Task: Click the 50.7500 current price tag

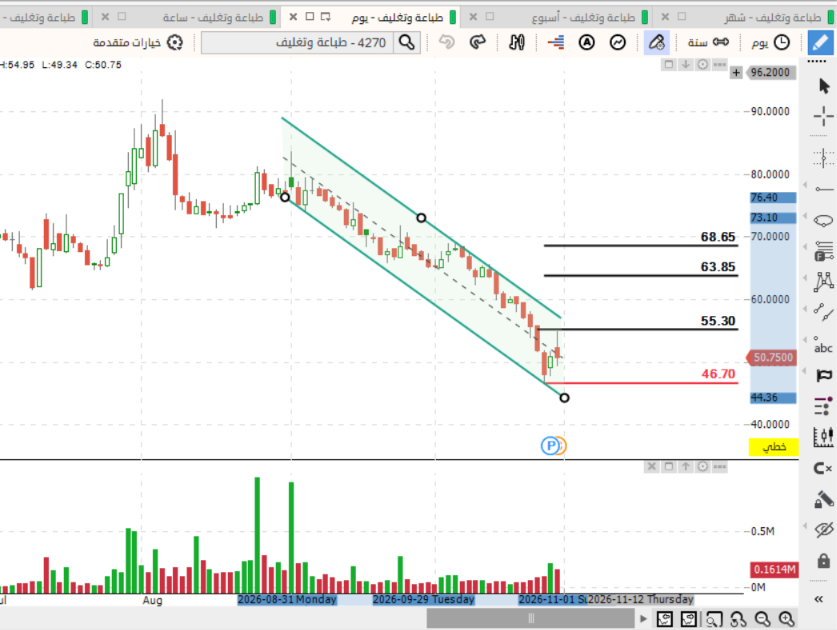Action: [x=772, y=357]
